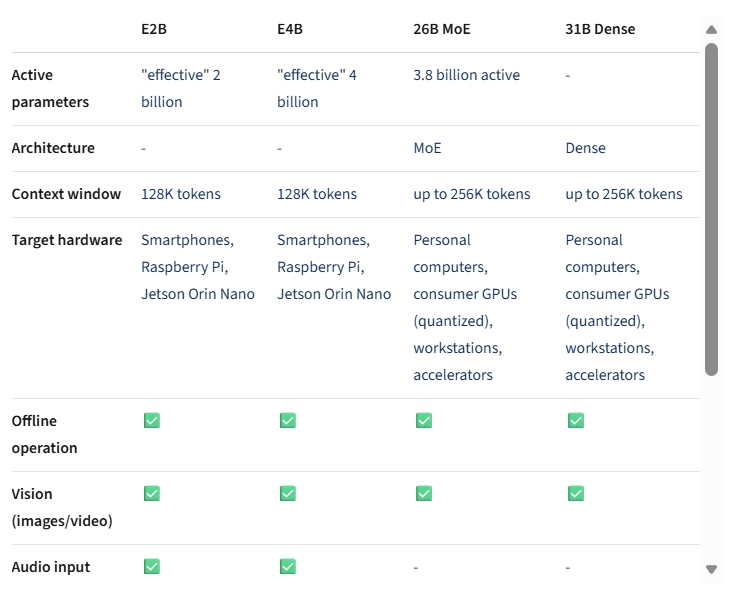Click the Offline operation checkmark for E2B
Viewport: 732px width, 592px height.
[152, 421]
